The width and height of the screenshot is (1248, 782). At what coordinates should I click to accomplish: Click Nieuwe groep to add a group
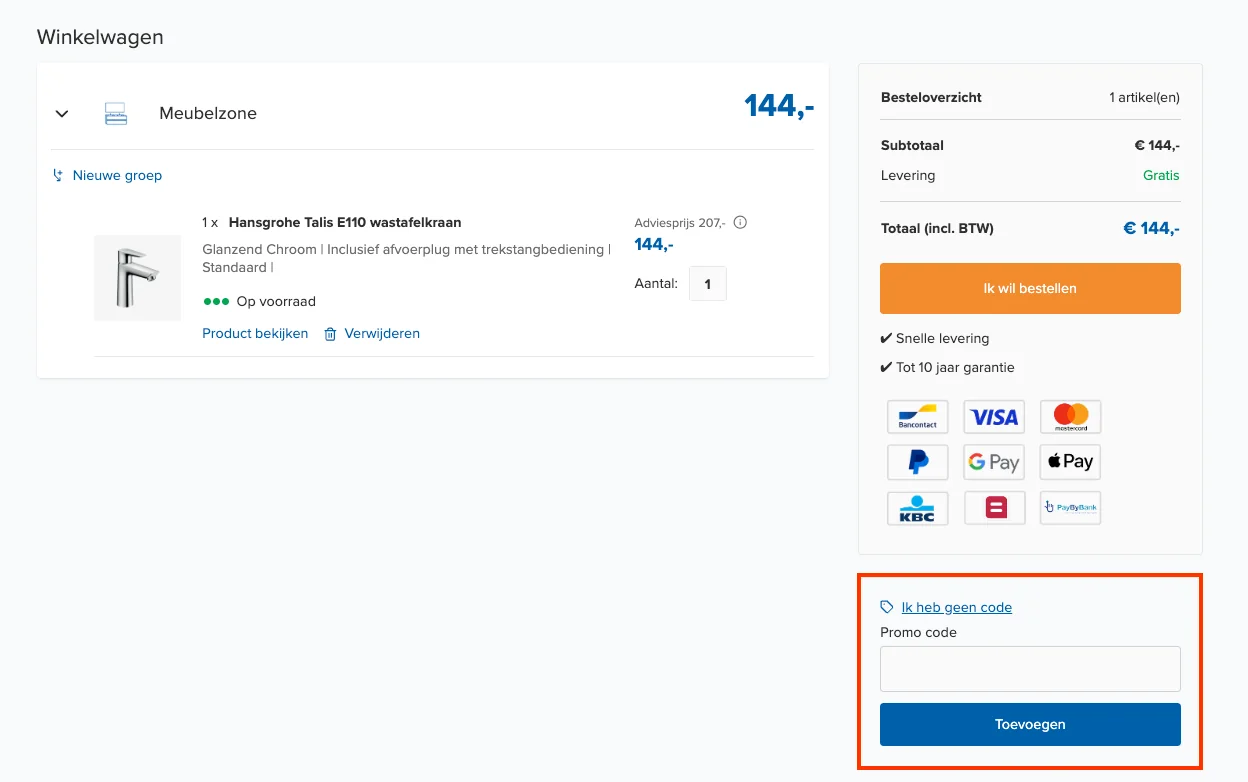(x=117, y=175)
